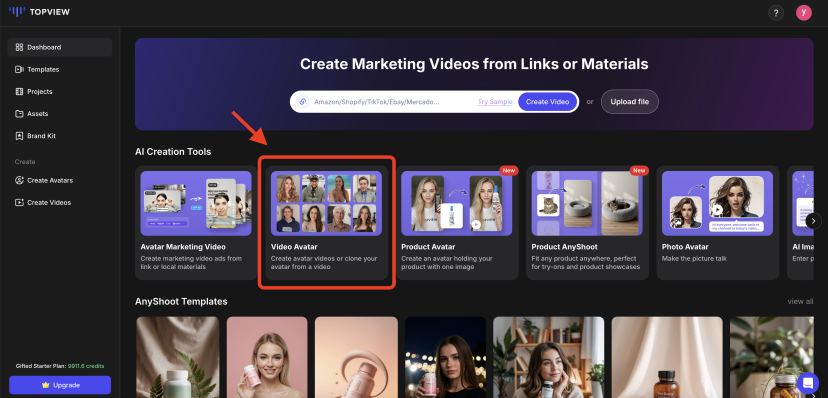Click the Create Video button

[x=547, y=102]
